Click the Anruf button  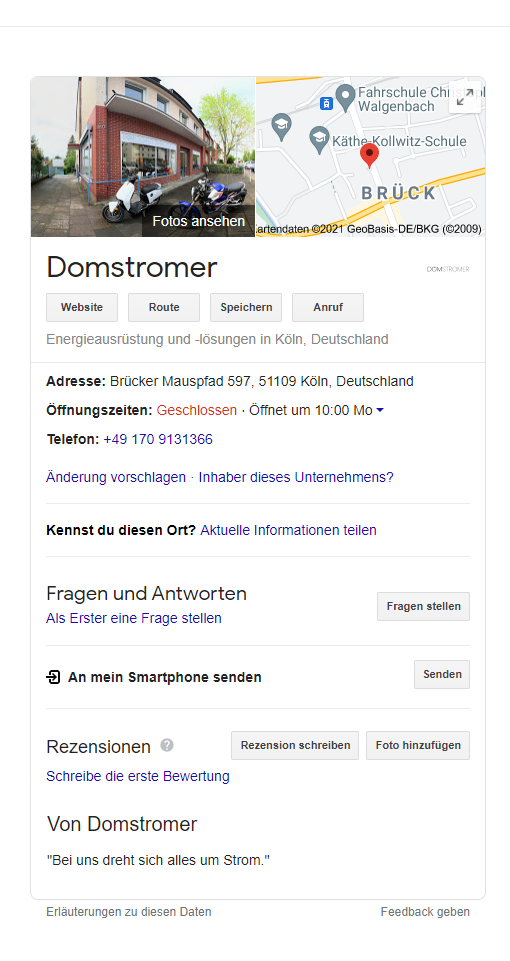[328, 308]
